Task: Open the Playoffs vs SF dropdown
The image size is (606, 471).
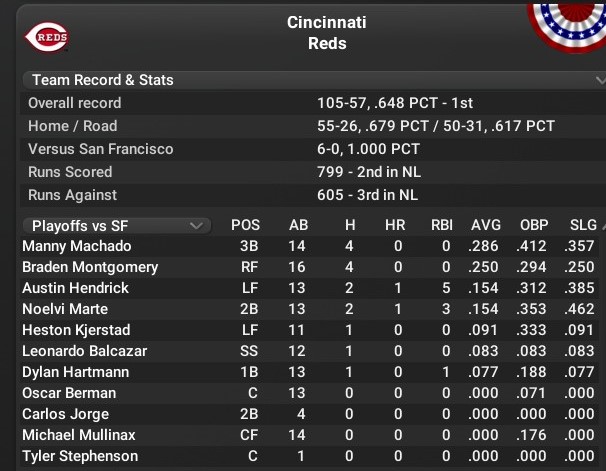Action: (116, 226)
